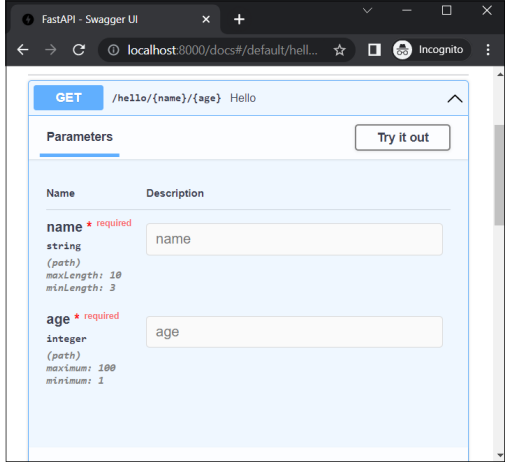Viewport: 510px width, 467px height.
Task: Click the browser forward arrow
Action: pyautogui.click(x=51, y=50)
